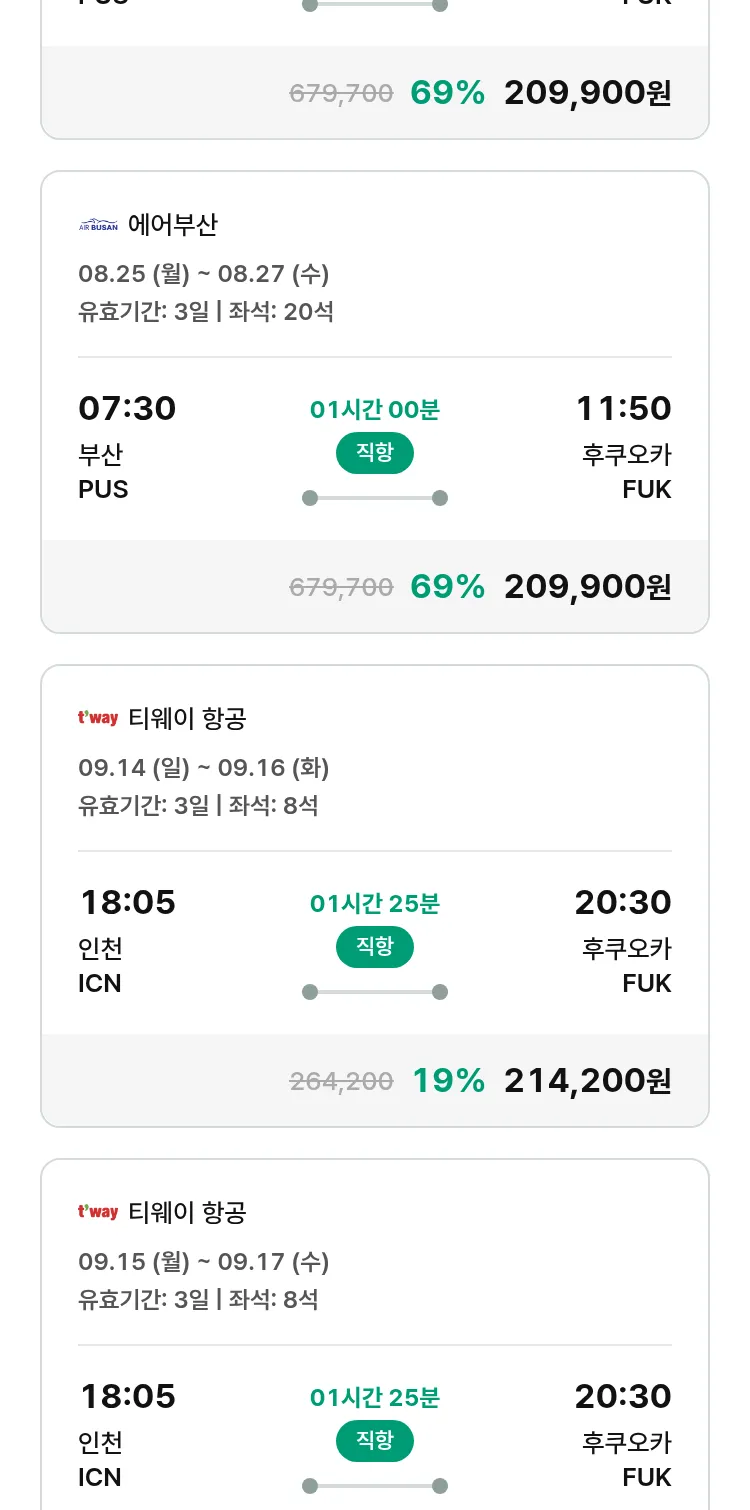This screenshot has height=1510, width=750.
Task: Click the t'way logo on the 09.14 flight
Action: point(98,718)
